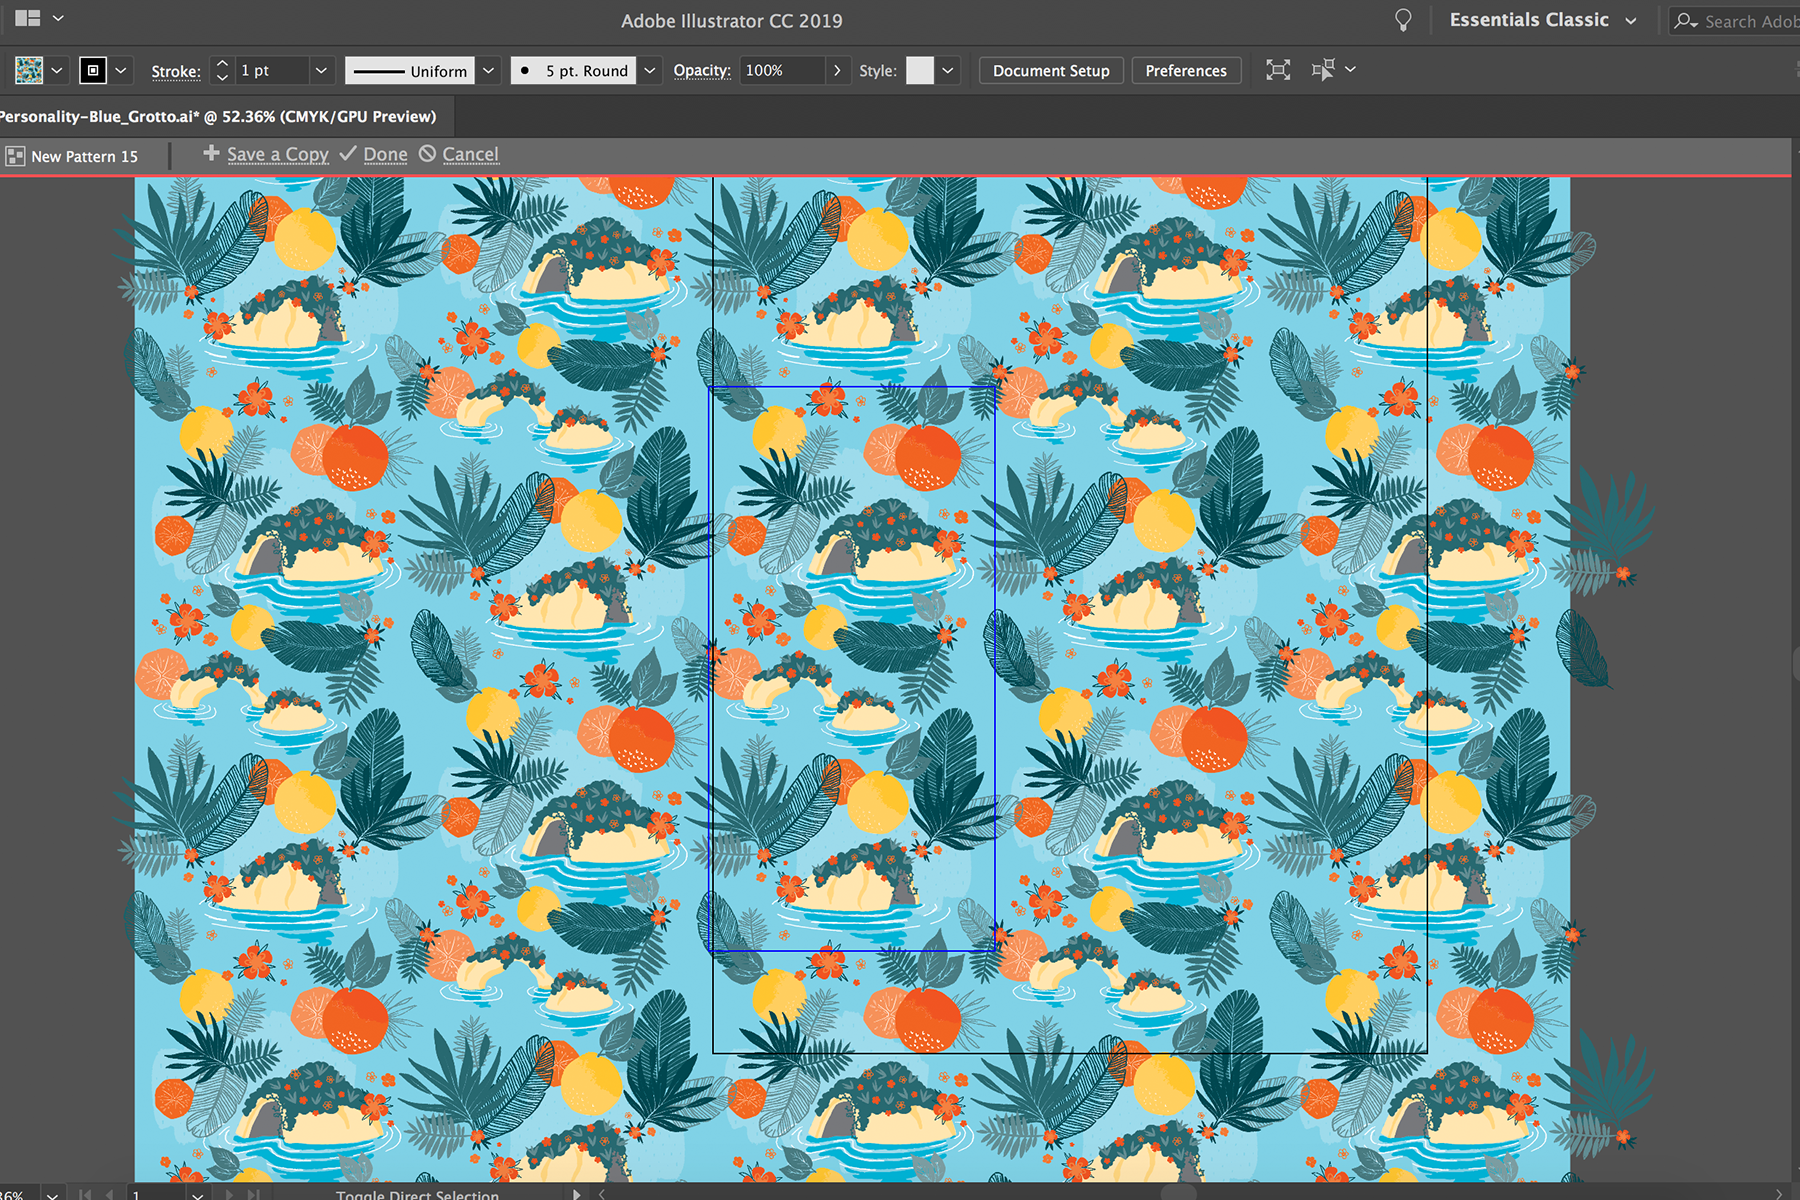
Task: Click the stroke color box icon
Action: coord(93,70)
